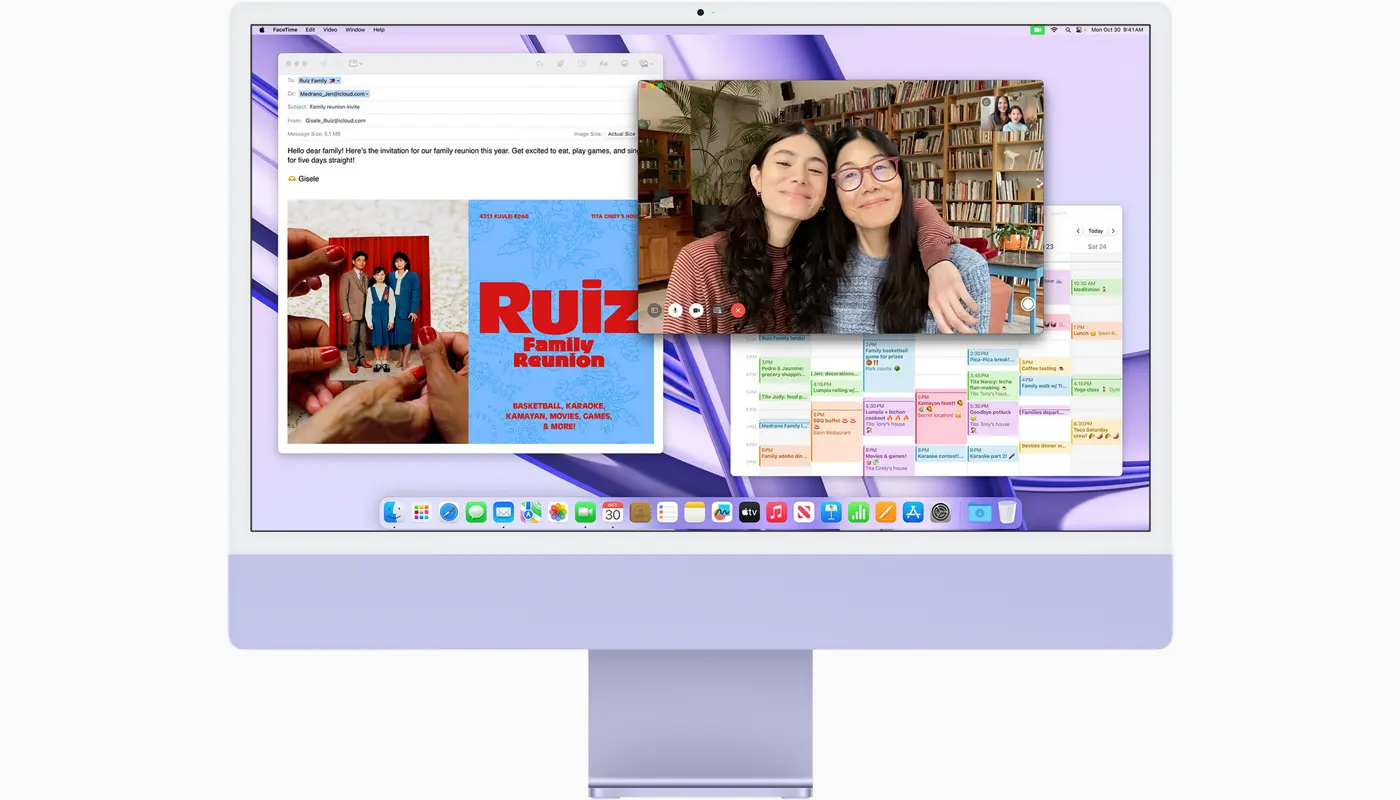Go to next week in Calendar

tap(1113, 231)
